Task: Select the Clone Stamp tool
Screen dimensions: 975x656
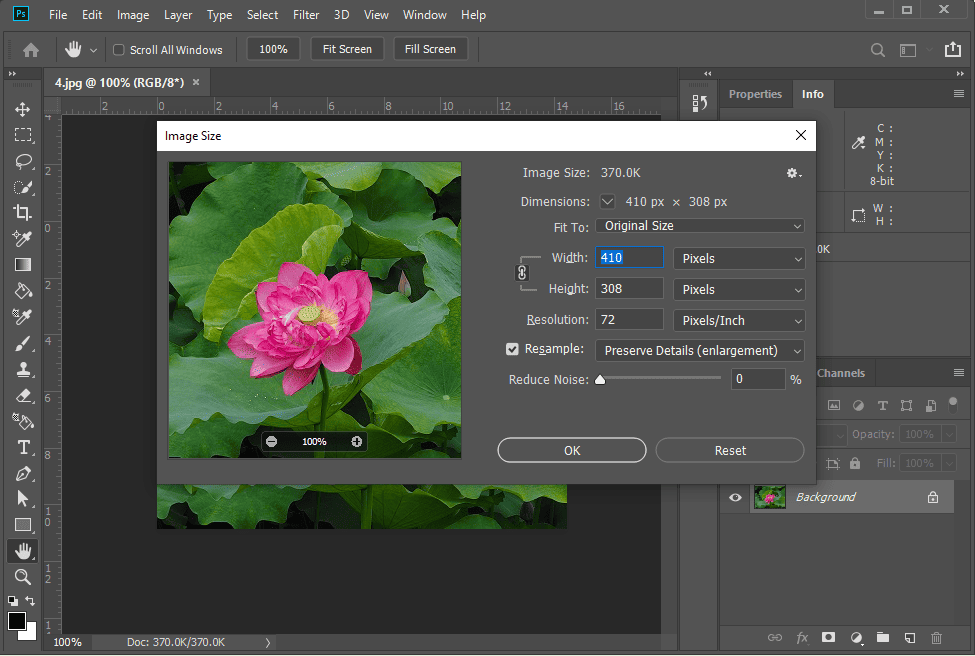Action: point(23,368)
